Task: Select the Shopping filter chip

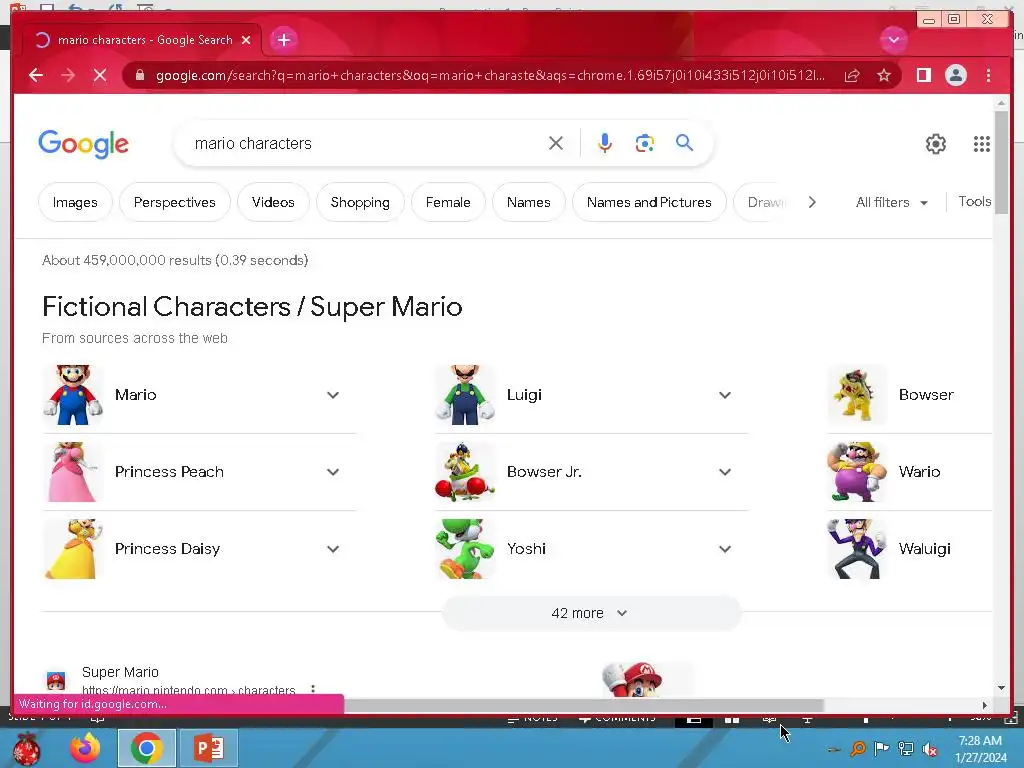Action: point(360,202)
